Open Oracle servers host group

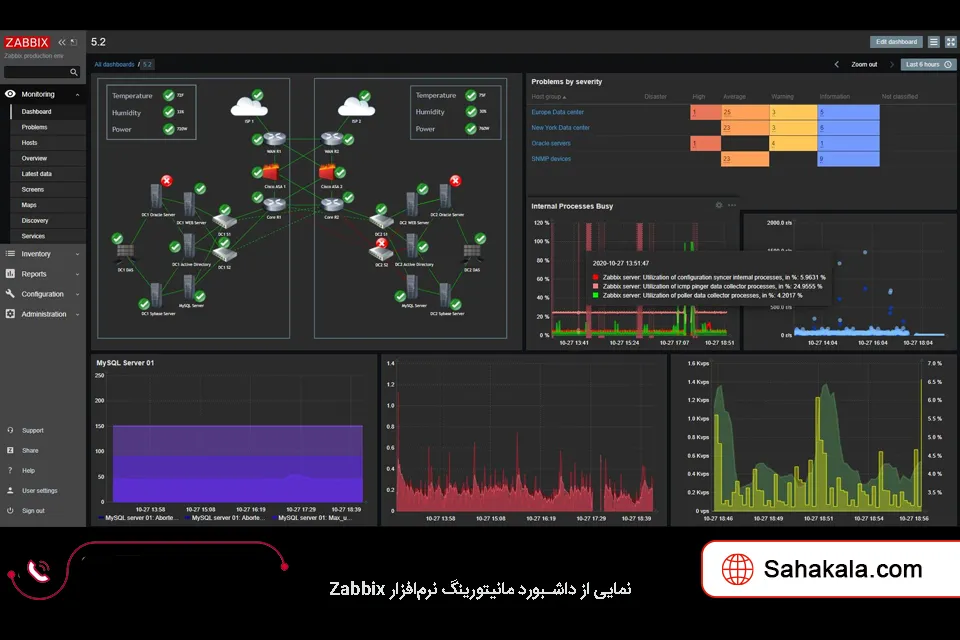(x=551, y=143)
